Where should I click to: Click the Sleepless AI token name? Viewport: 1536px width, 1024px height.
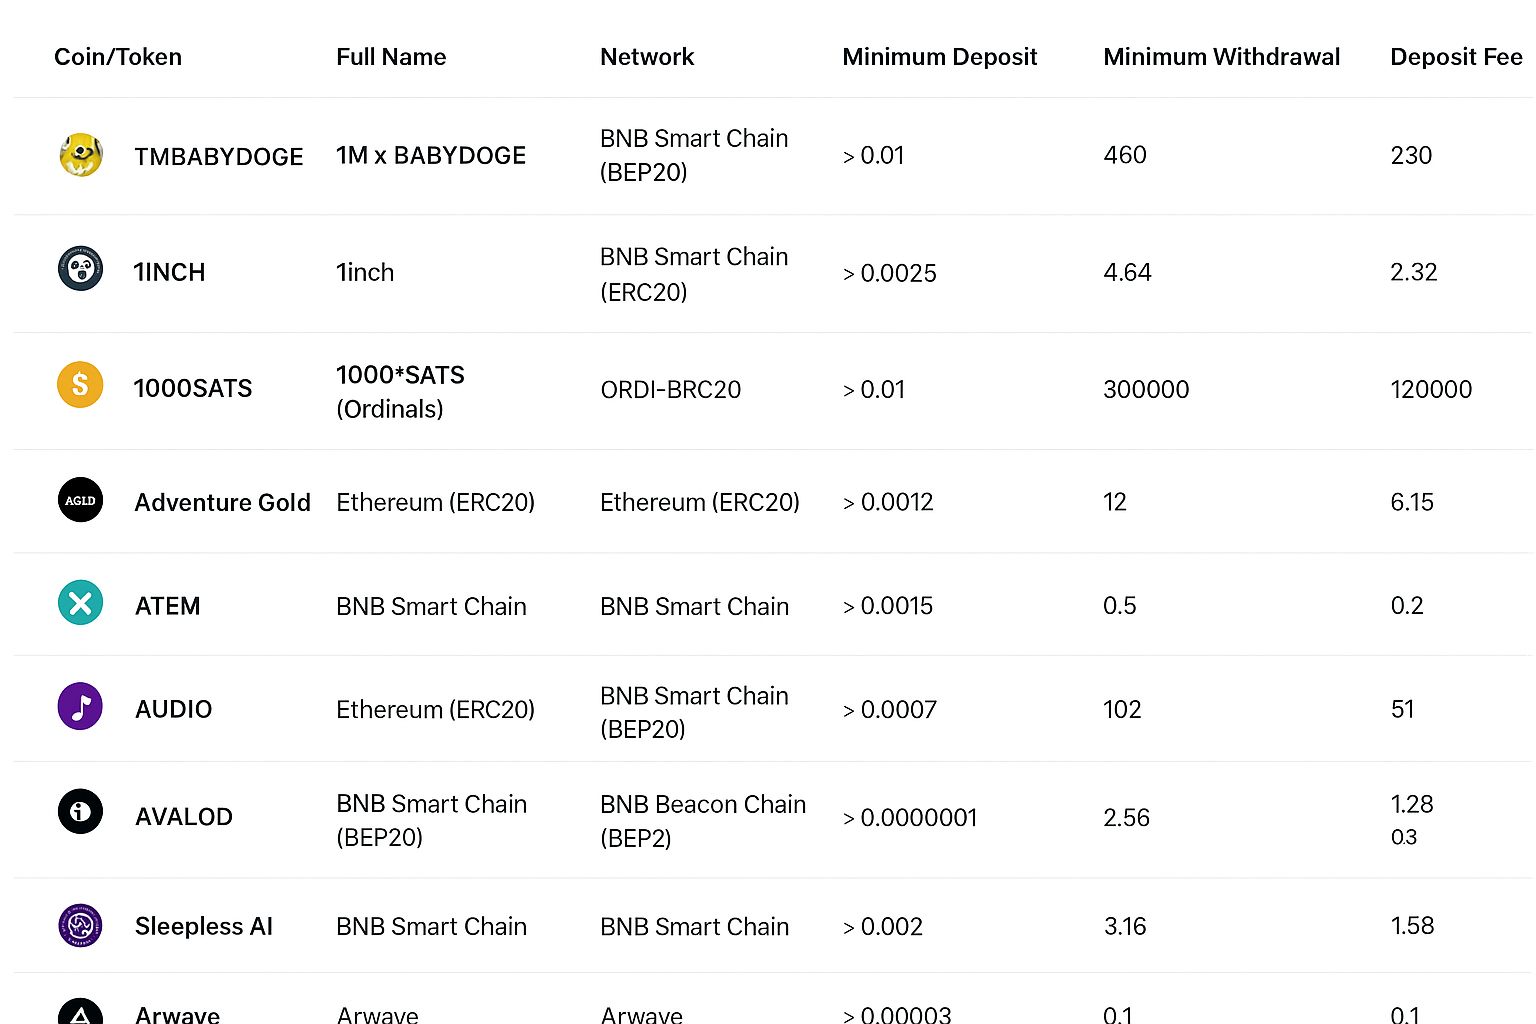pos(204,927)
